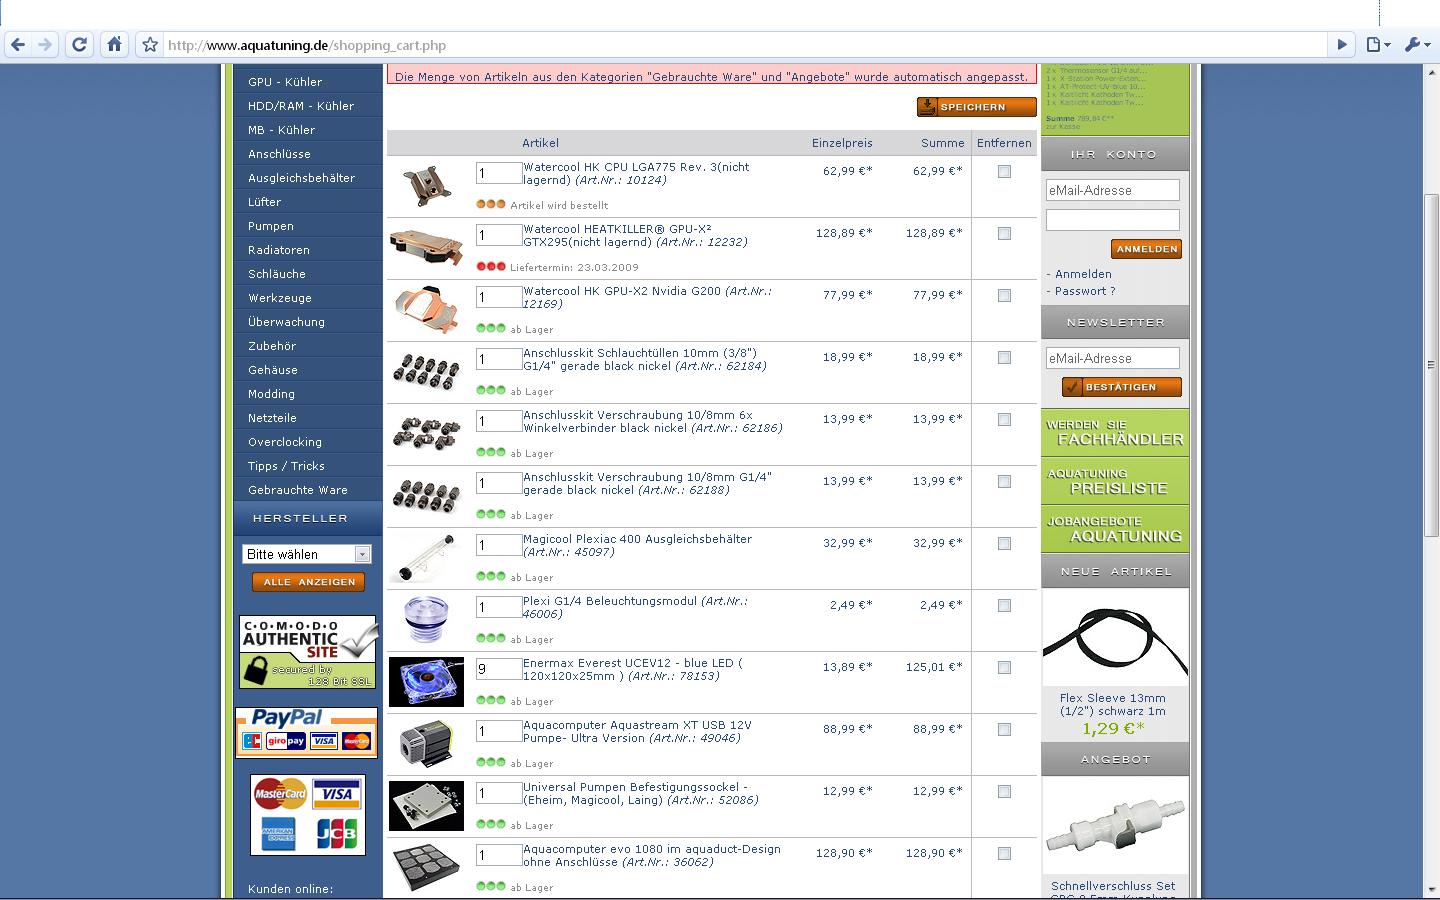Click the scrollbar down arrow
Viewport: 1440px width, 900px height.
pyautogui.click(x=1431, y=890)
